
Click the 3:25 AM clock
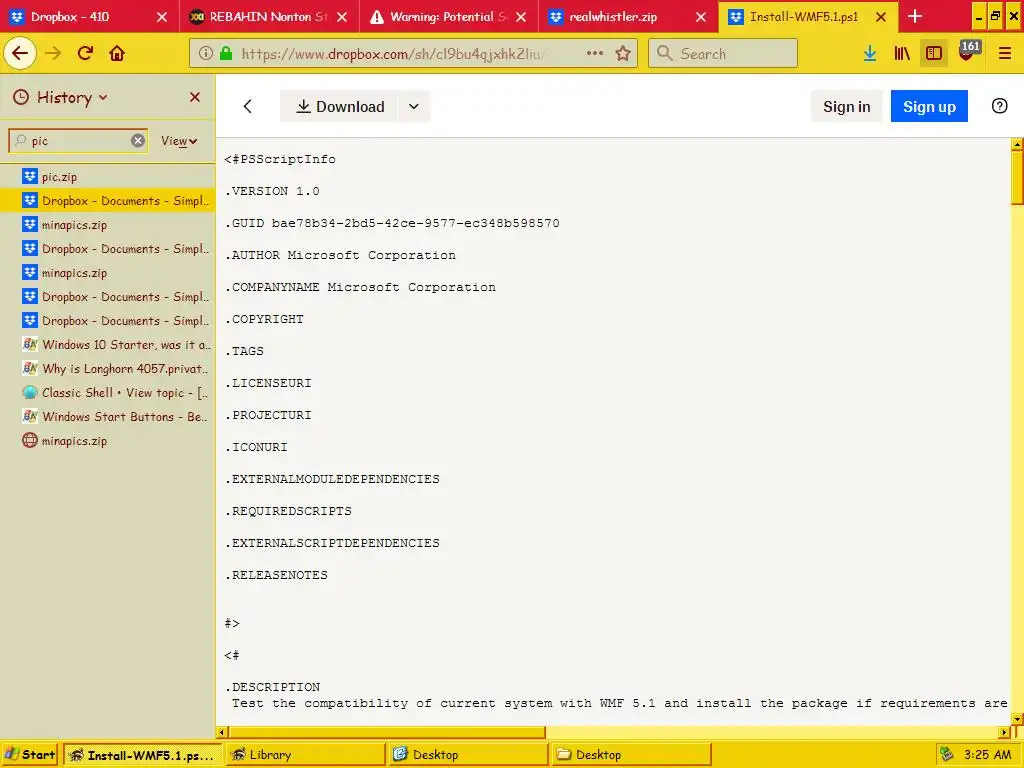point(987,755)
